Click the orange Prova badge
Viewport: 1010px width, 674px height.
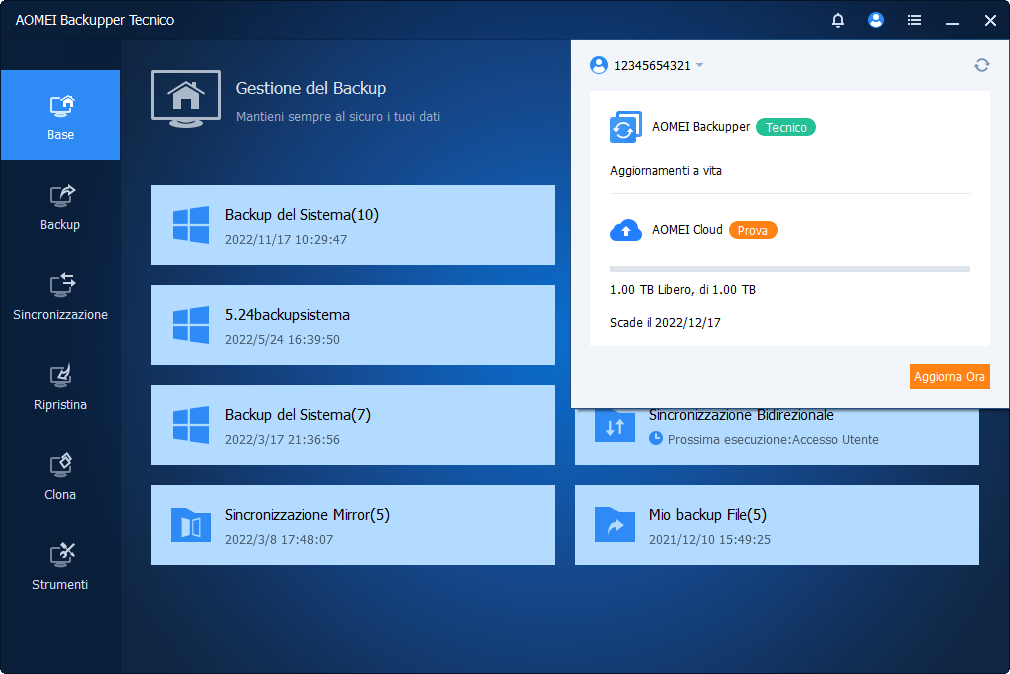tap(753, 230)
